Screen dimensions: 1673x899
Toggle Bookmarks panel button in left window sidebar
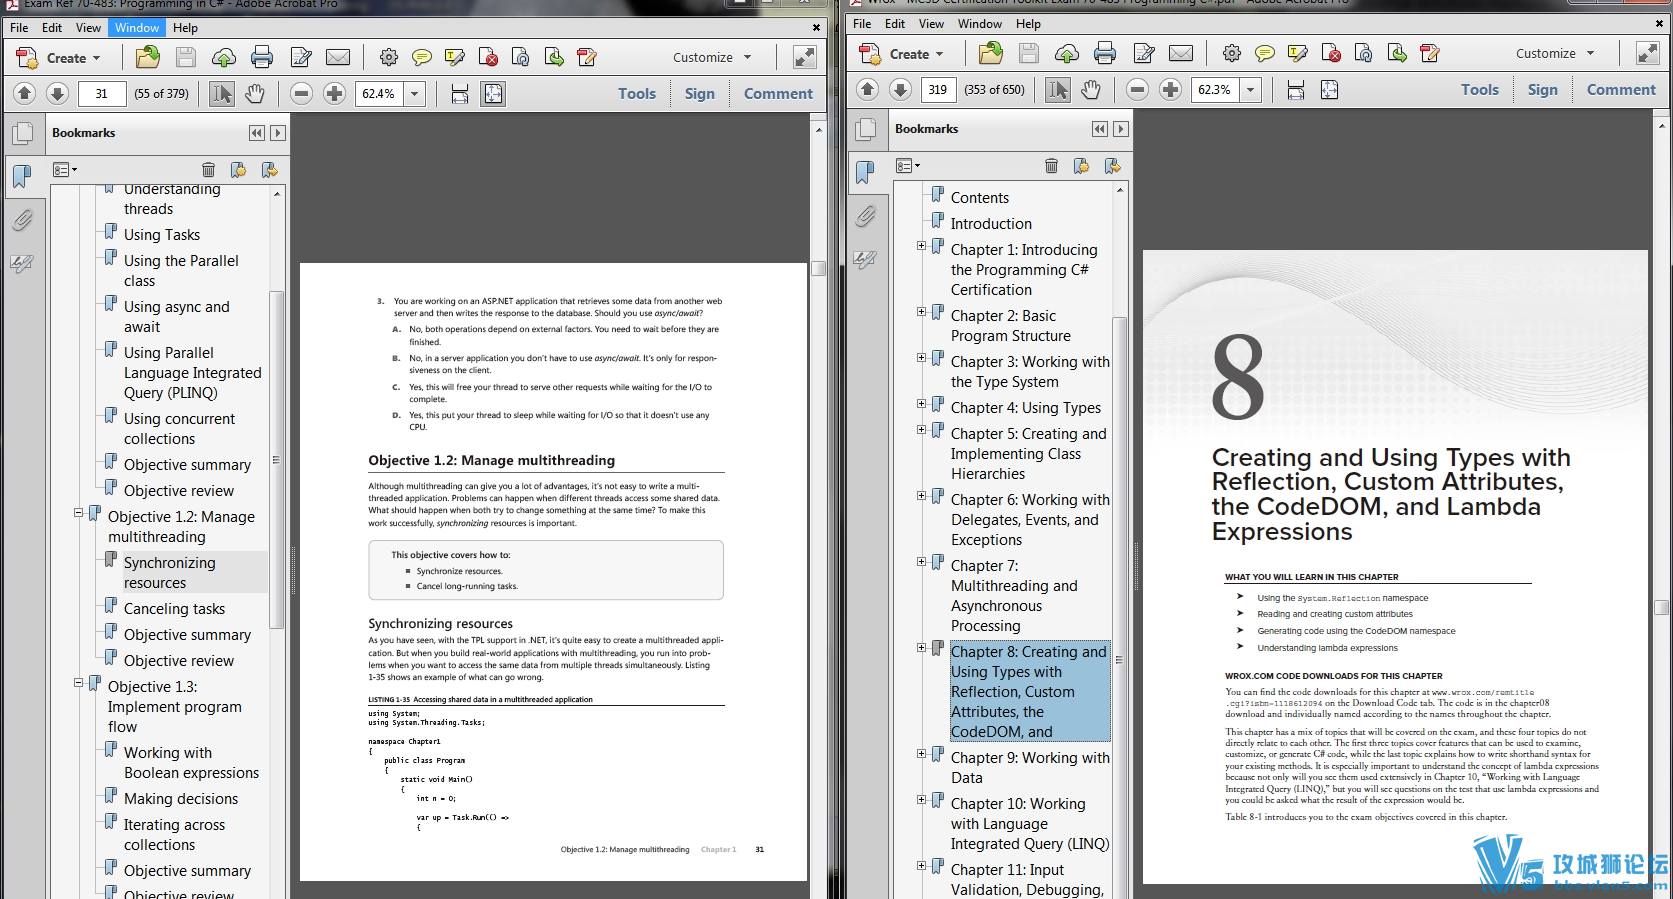[x=22, y=176]
